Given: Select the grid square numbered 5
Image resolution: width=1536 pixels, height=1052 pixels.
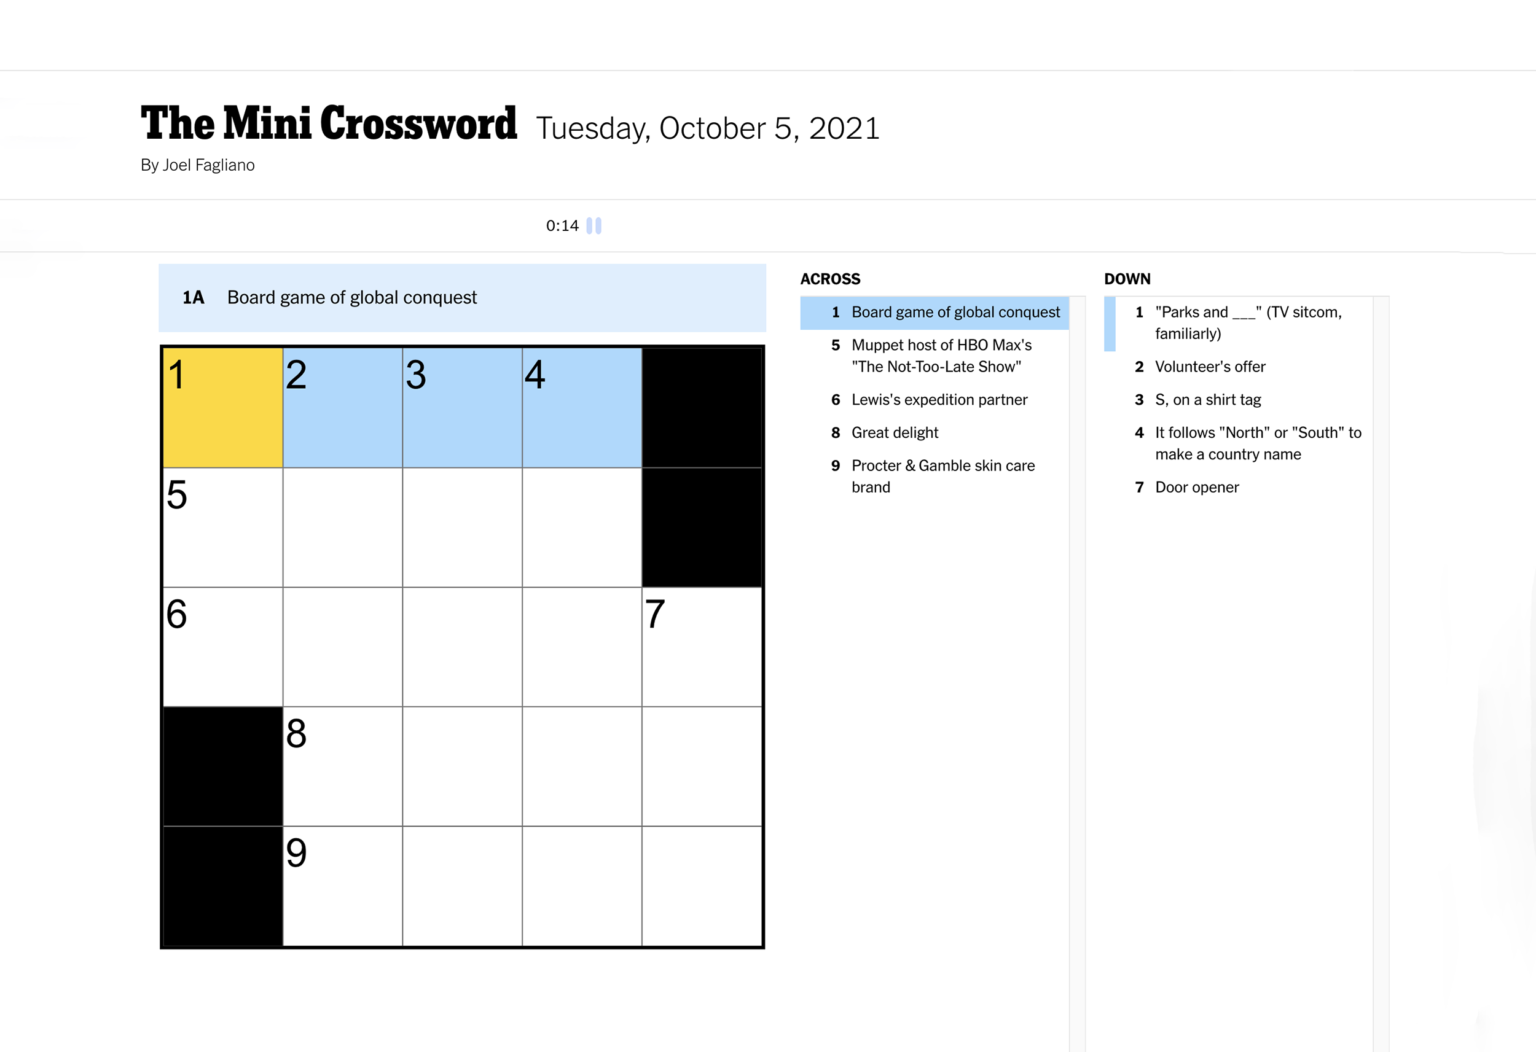Looking at the screenshot, I should [223, 528].
